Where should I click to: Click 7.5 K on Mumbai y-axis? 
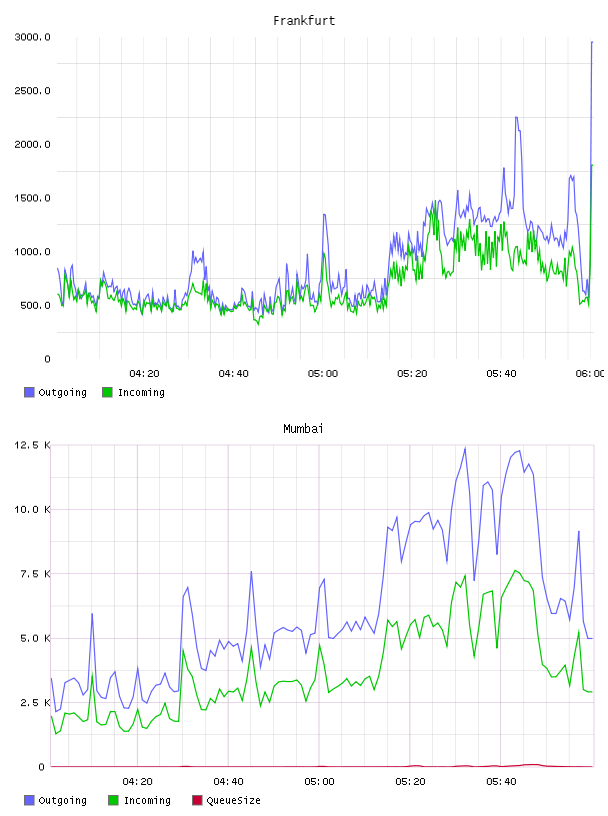coord(35,574)
